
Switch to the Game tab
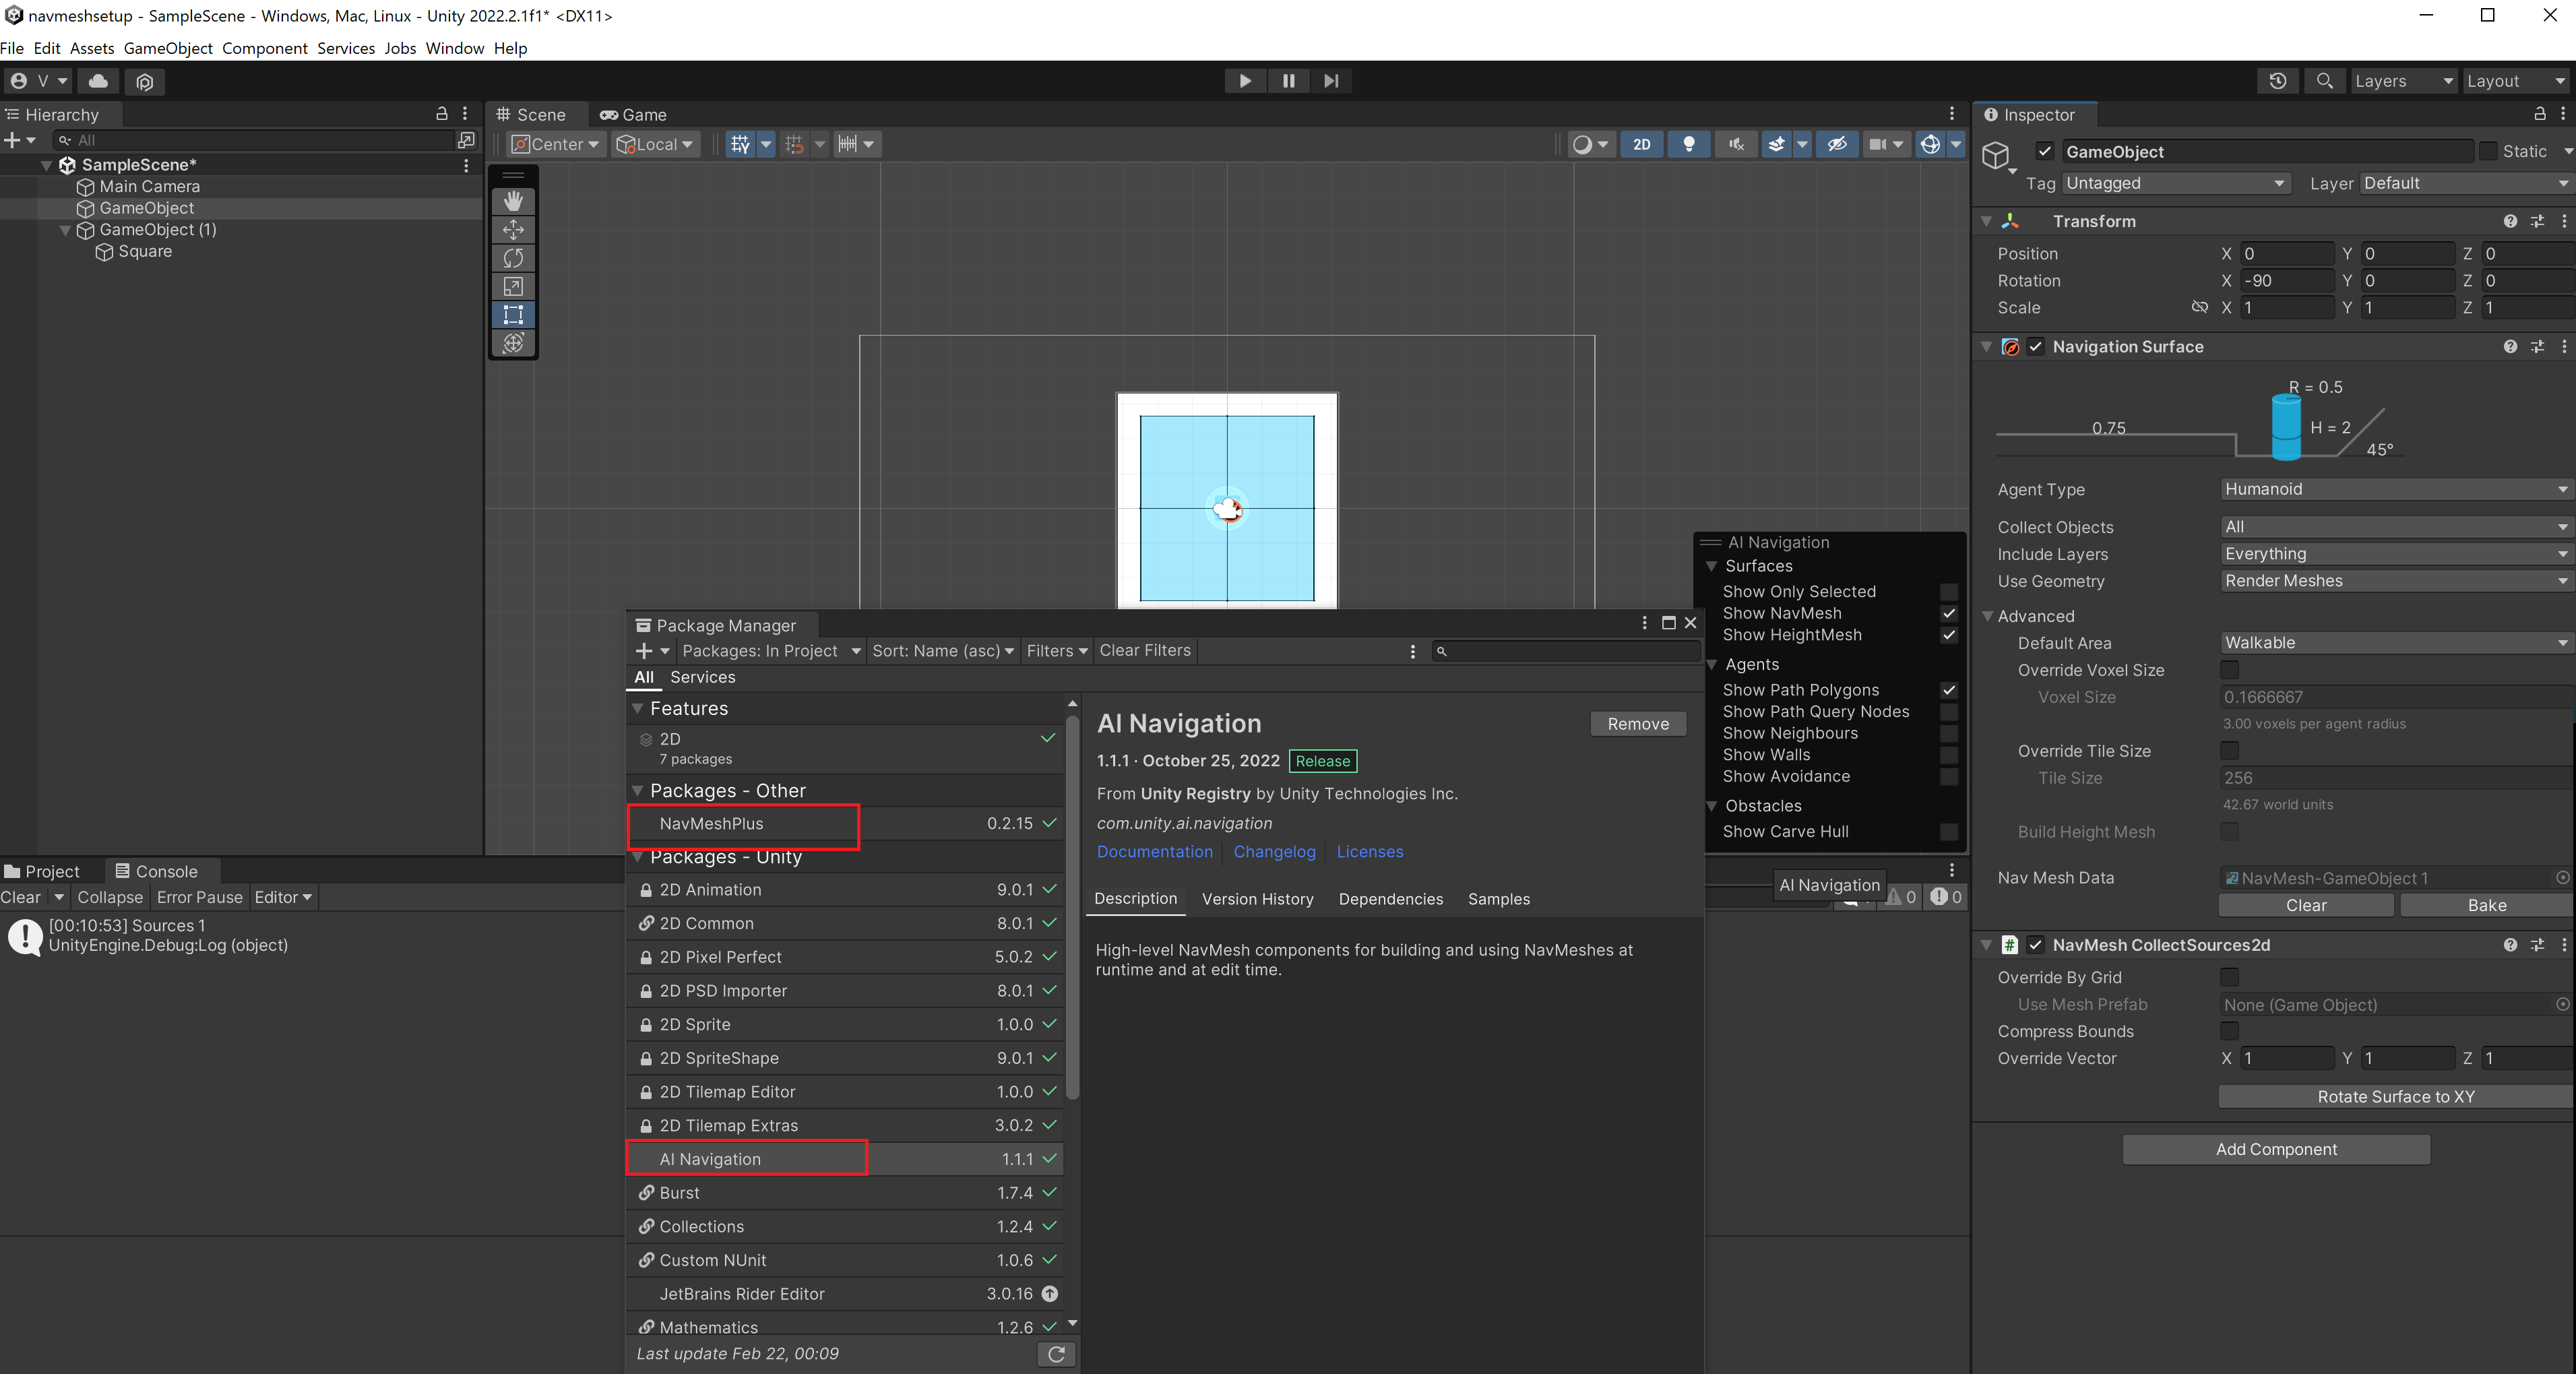click(634, 115)
